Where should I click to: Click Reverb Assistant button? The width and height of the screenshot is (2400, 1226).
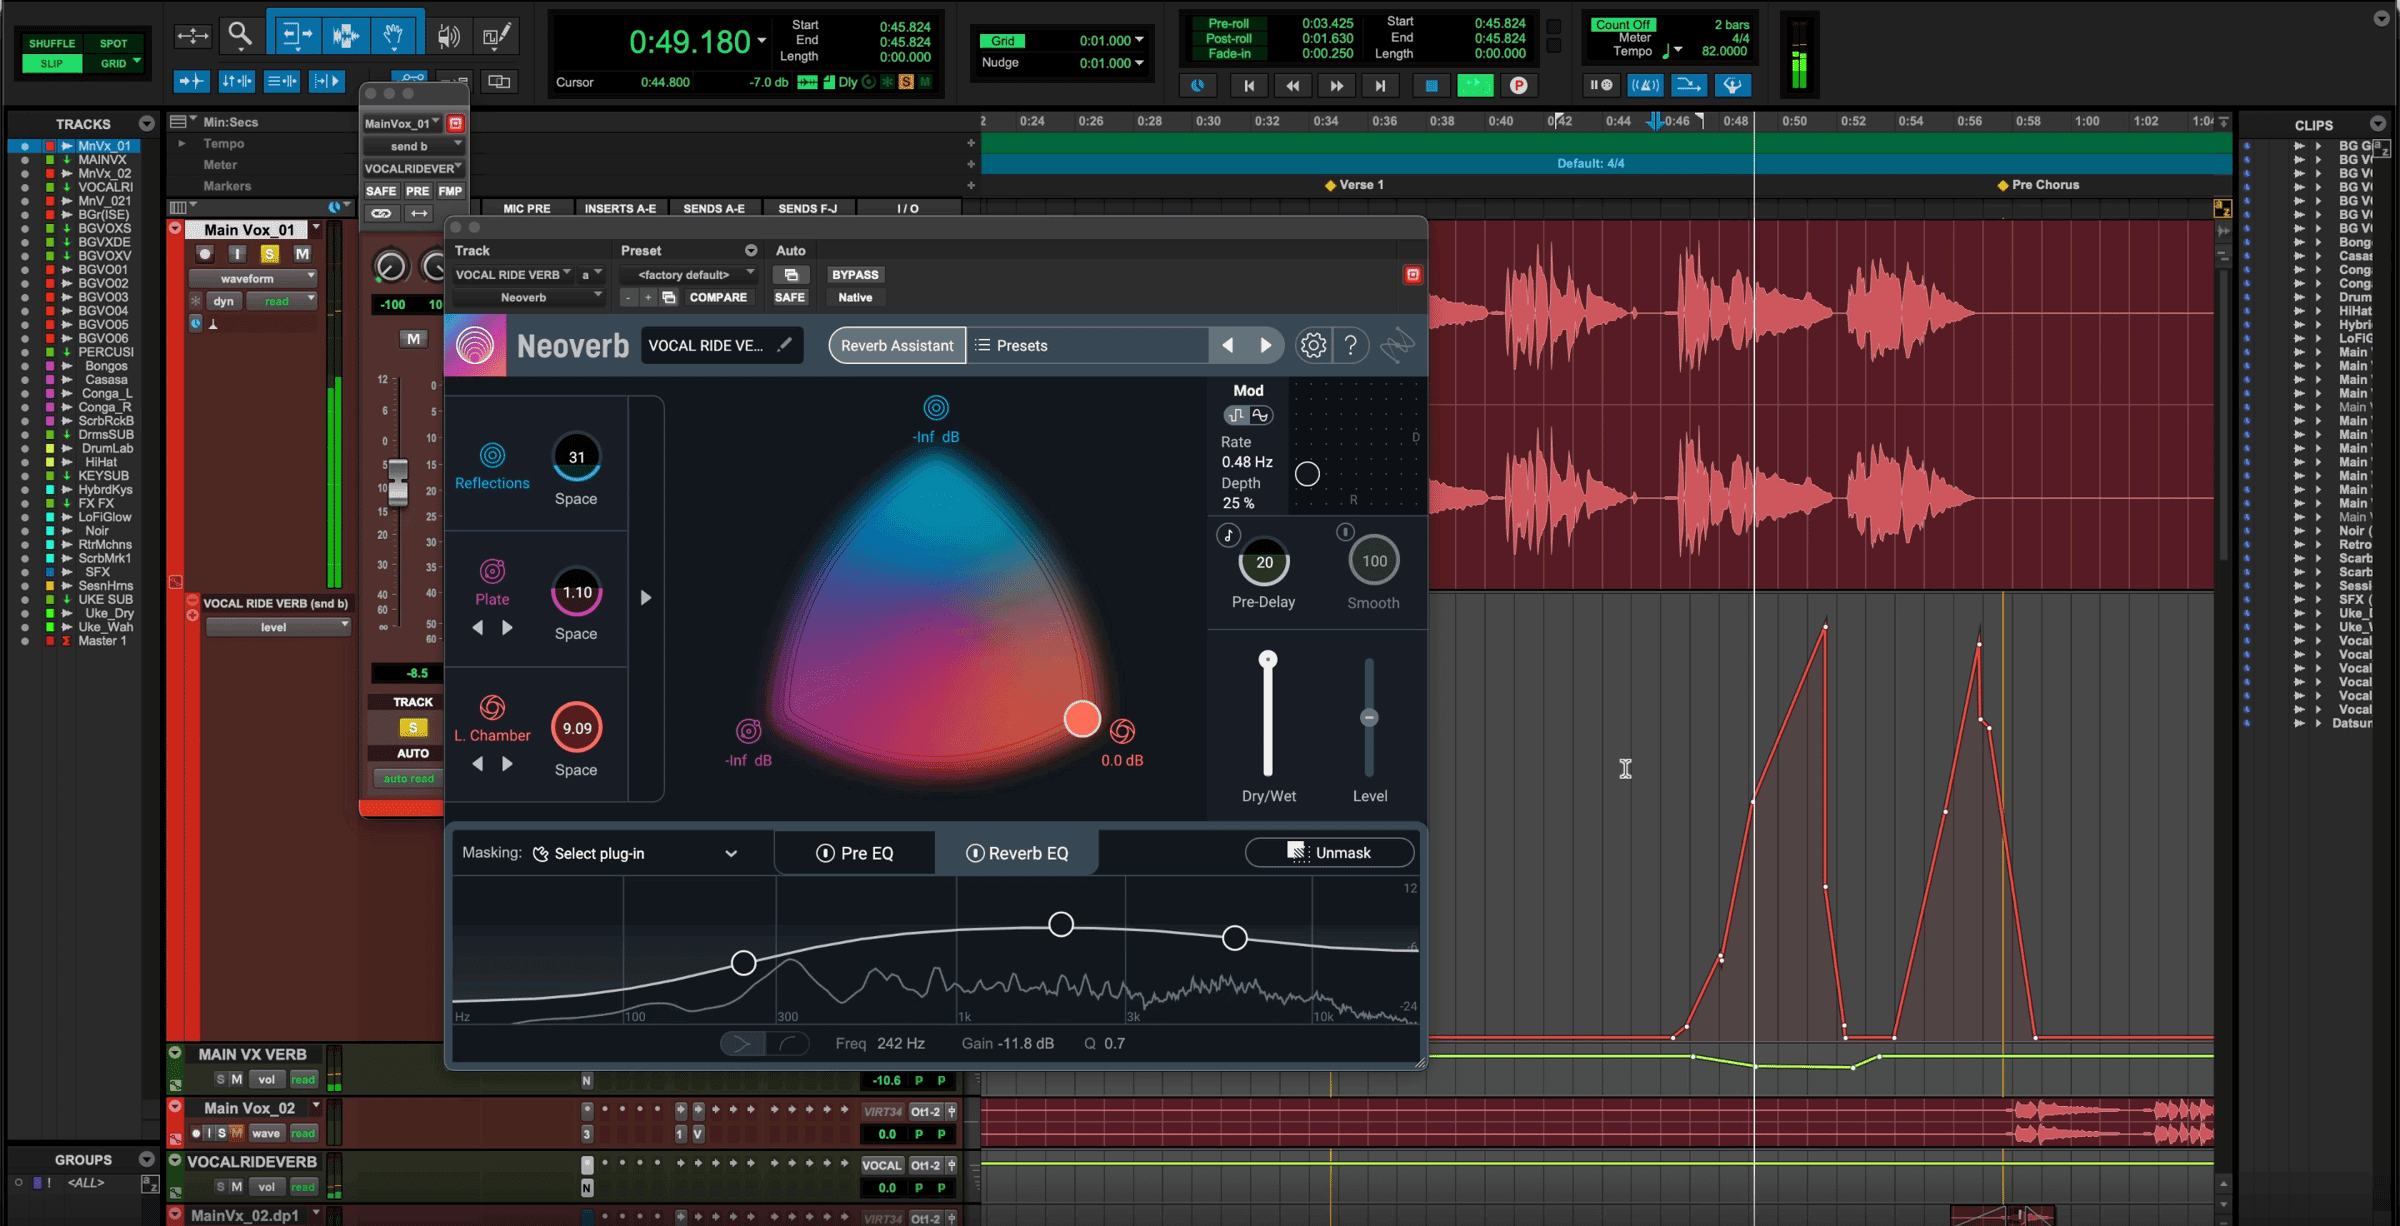point(897,345)
